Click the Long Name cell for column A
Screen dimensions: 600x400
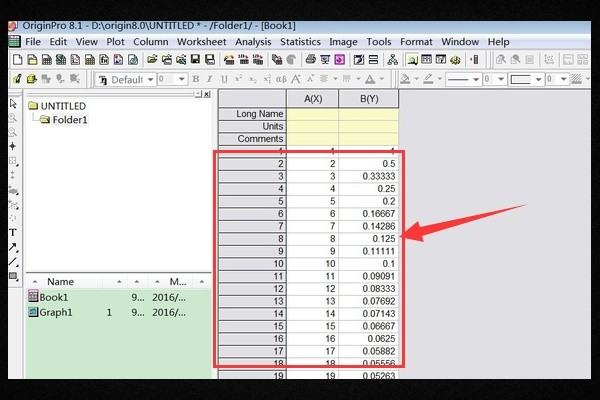313,114
